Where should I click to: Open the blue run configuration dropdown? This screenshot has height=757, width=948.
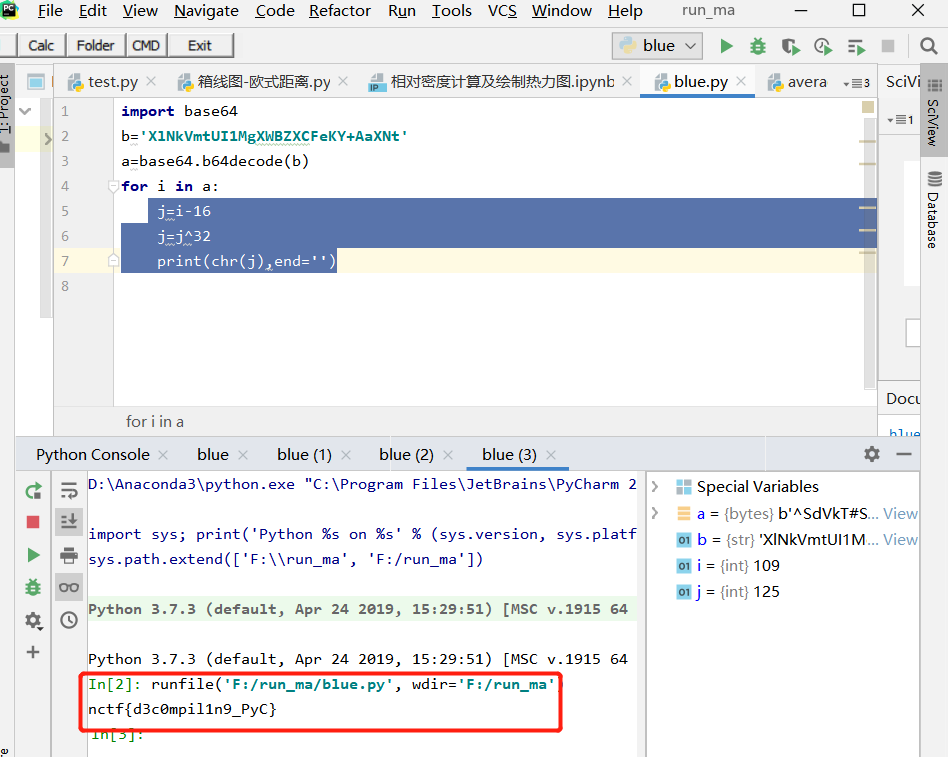(x=657, y=46)
